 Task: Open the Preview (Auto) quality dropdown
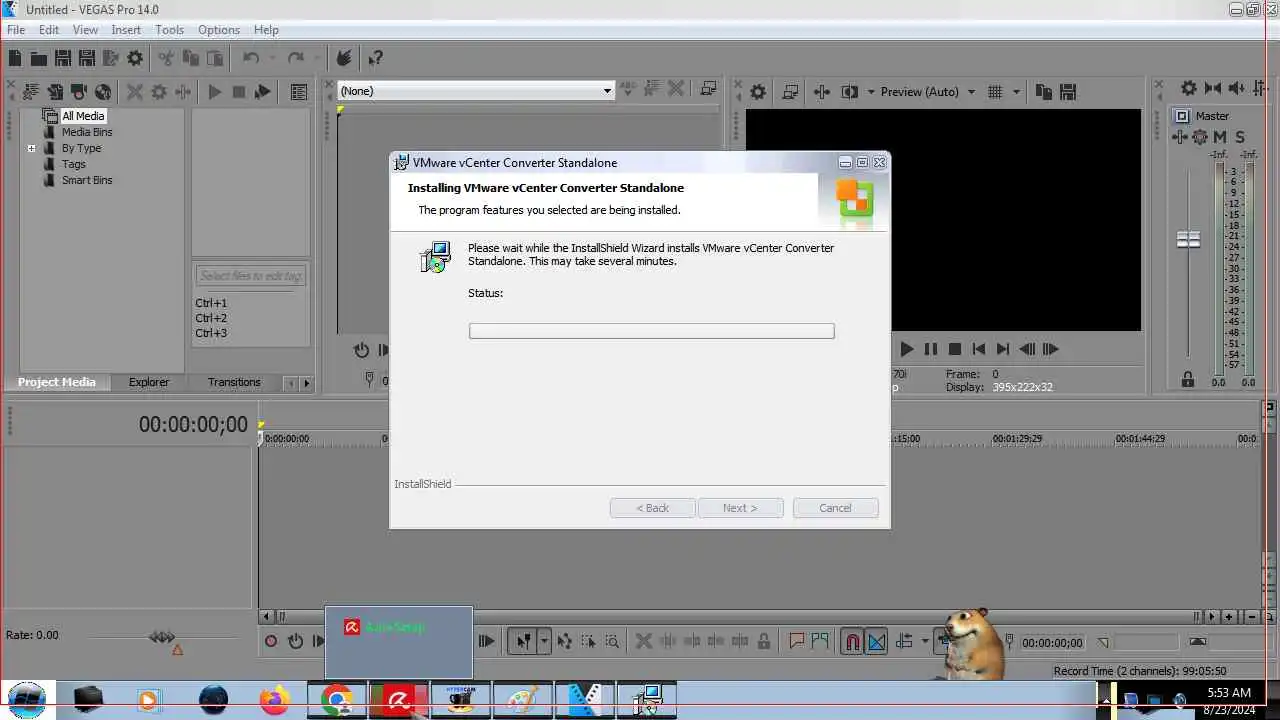click(x=970, y=91)
